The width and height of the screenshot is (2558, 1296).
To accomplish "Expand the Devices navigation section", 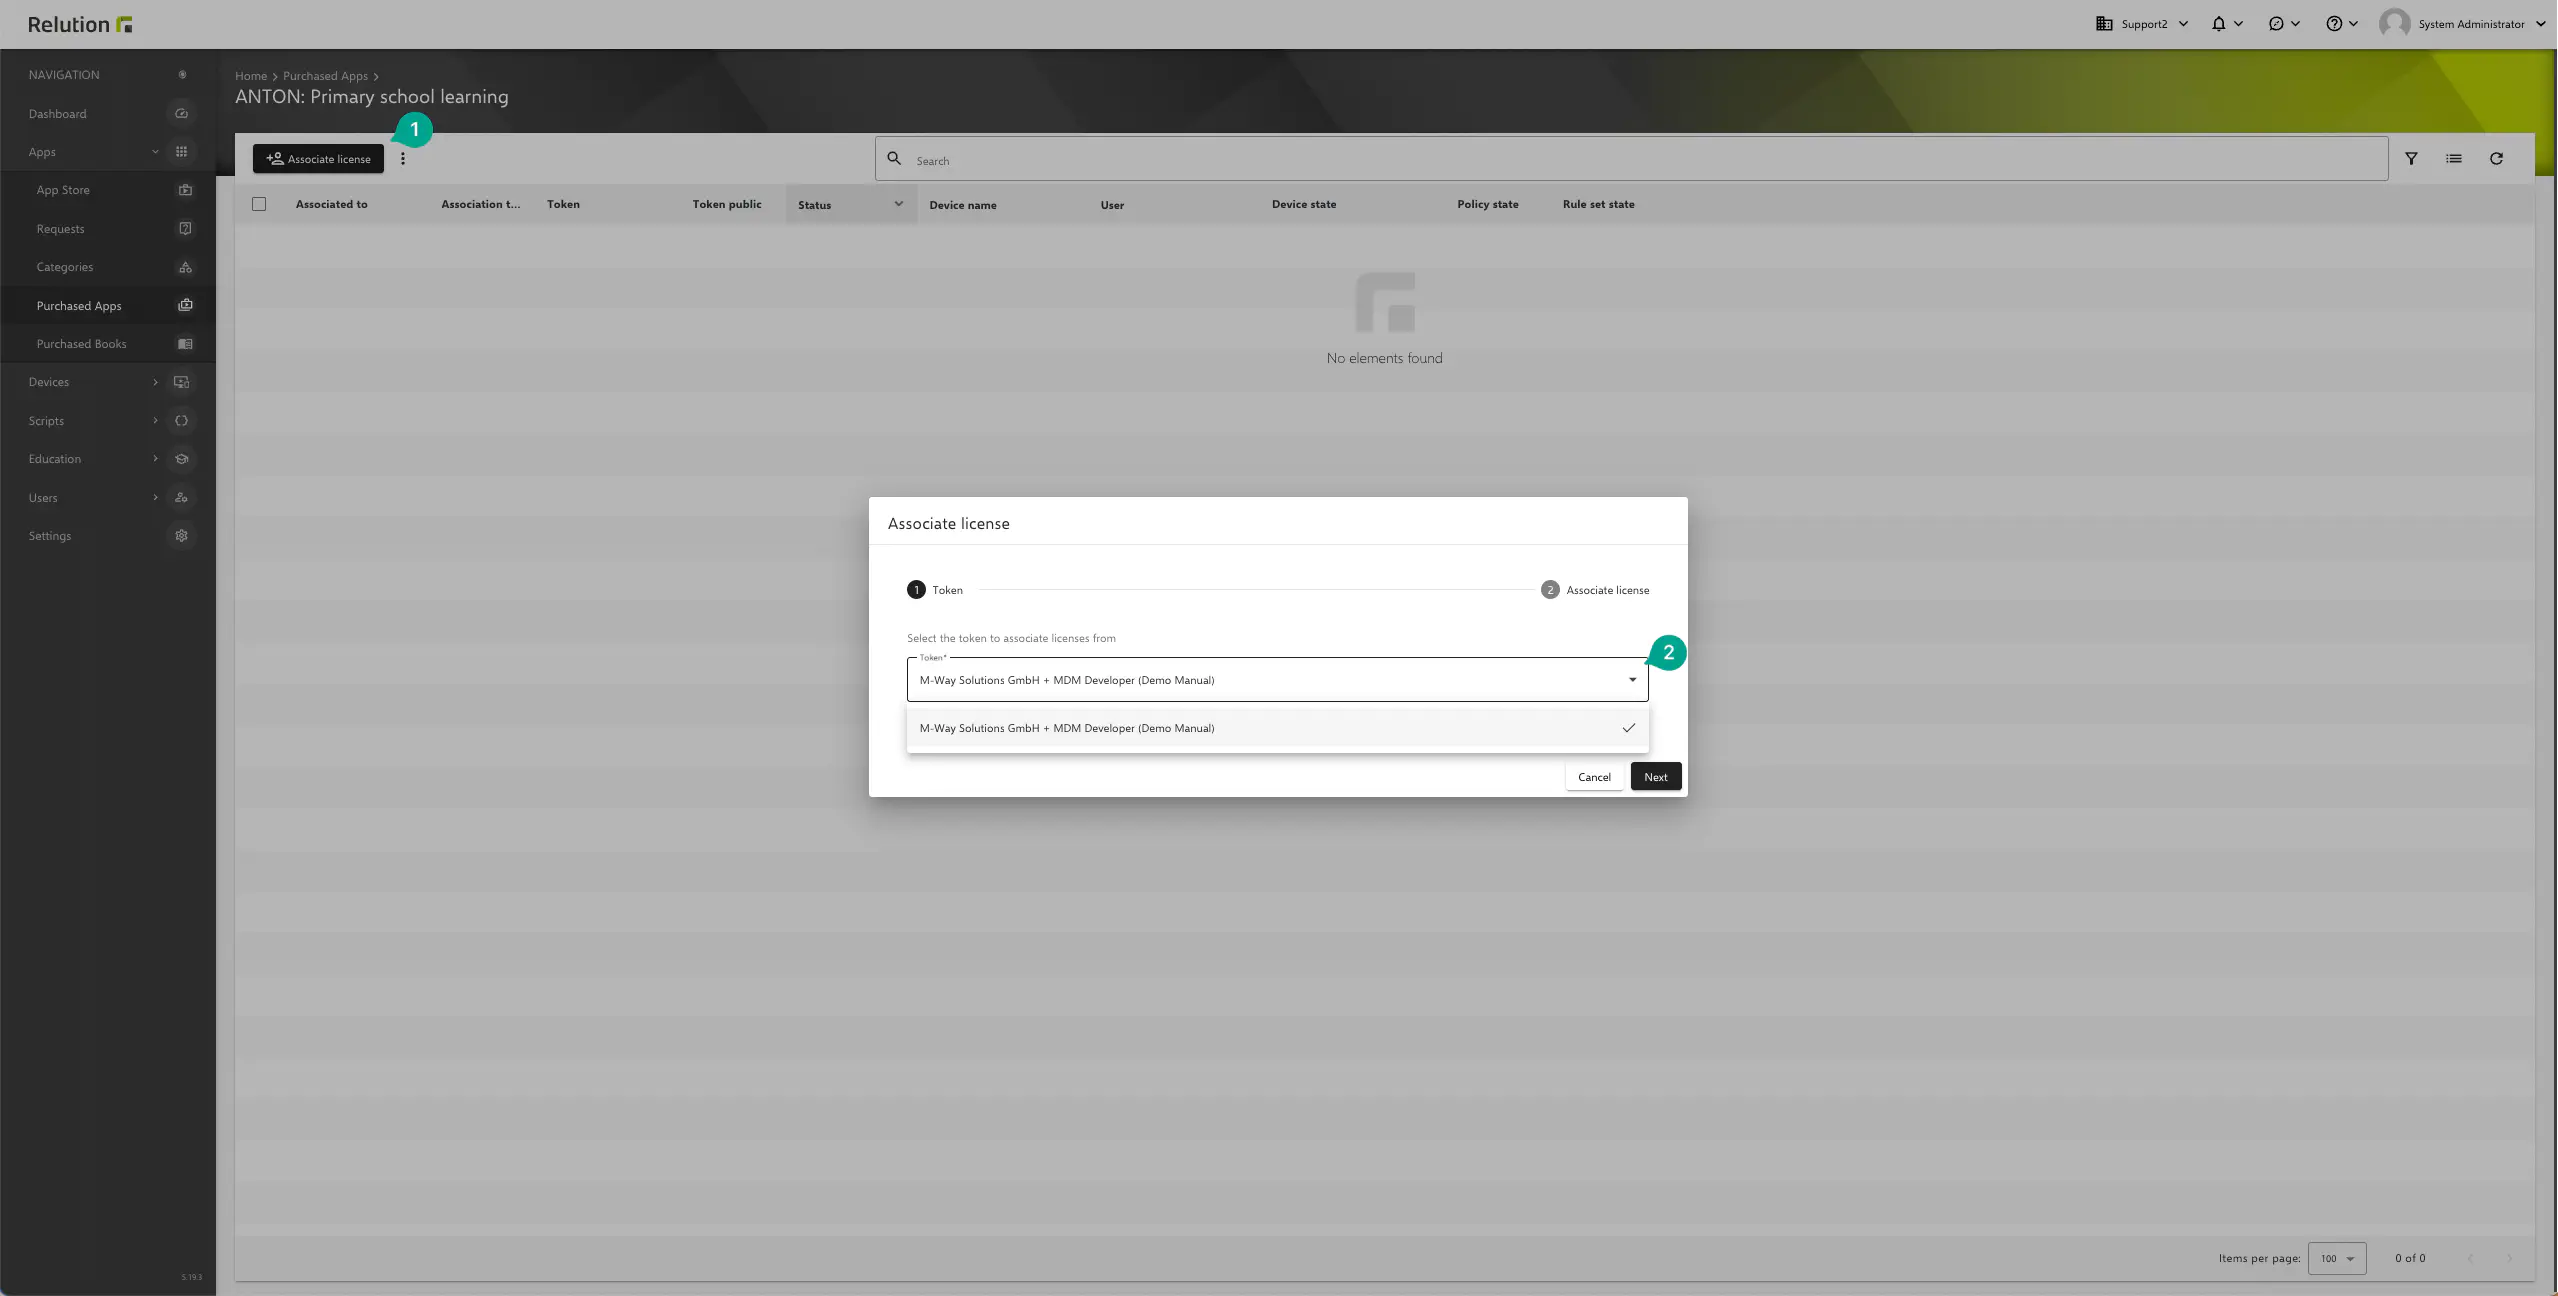I will (49, 382).
